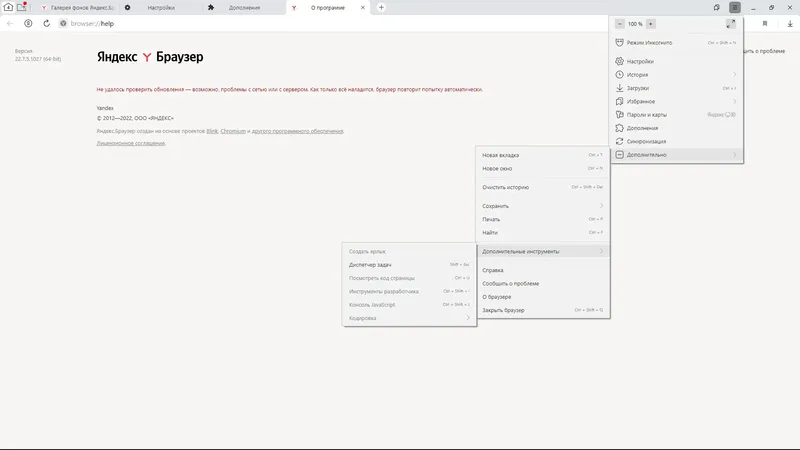Open the tab panel icon with the red dot
Screen dimensions: 800x450
(21, 7)
